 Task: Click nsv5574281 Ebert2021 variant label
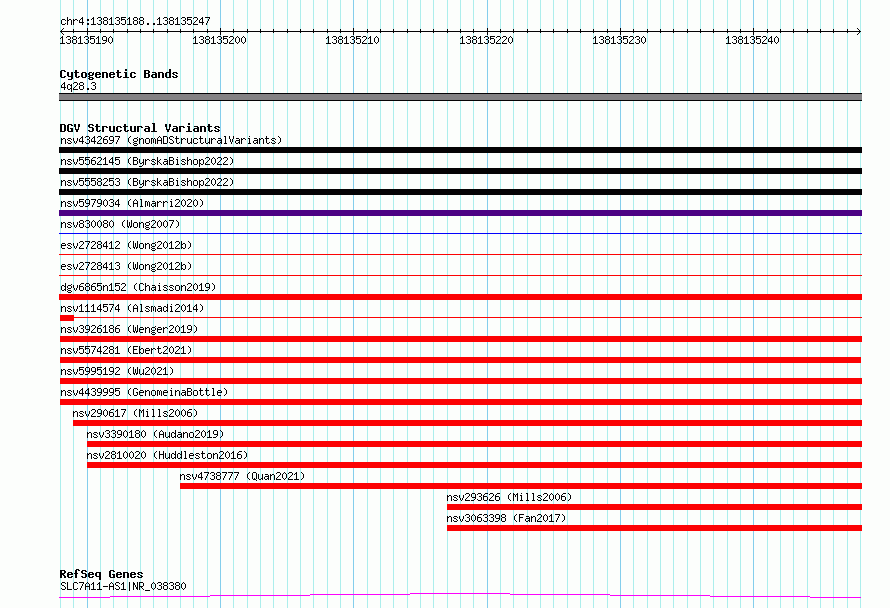point(126,350)
